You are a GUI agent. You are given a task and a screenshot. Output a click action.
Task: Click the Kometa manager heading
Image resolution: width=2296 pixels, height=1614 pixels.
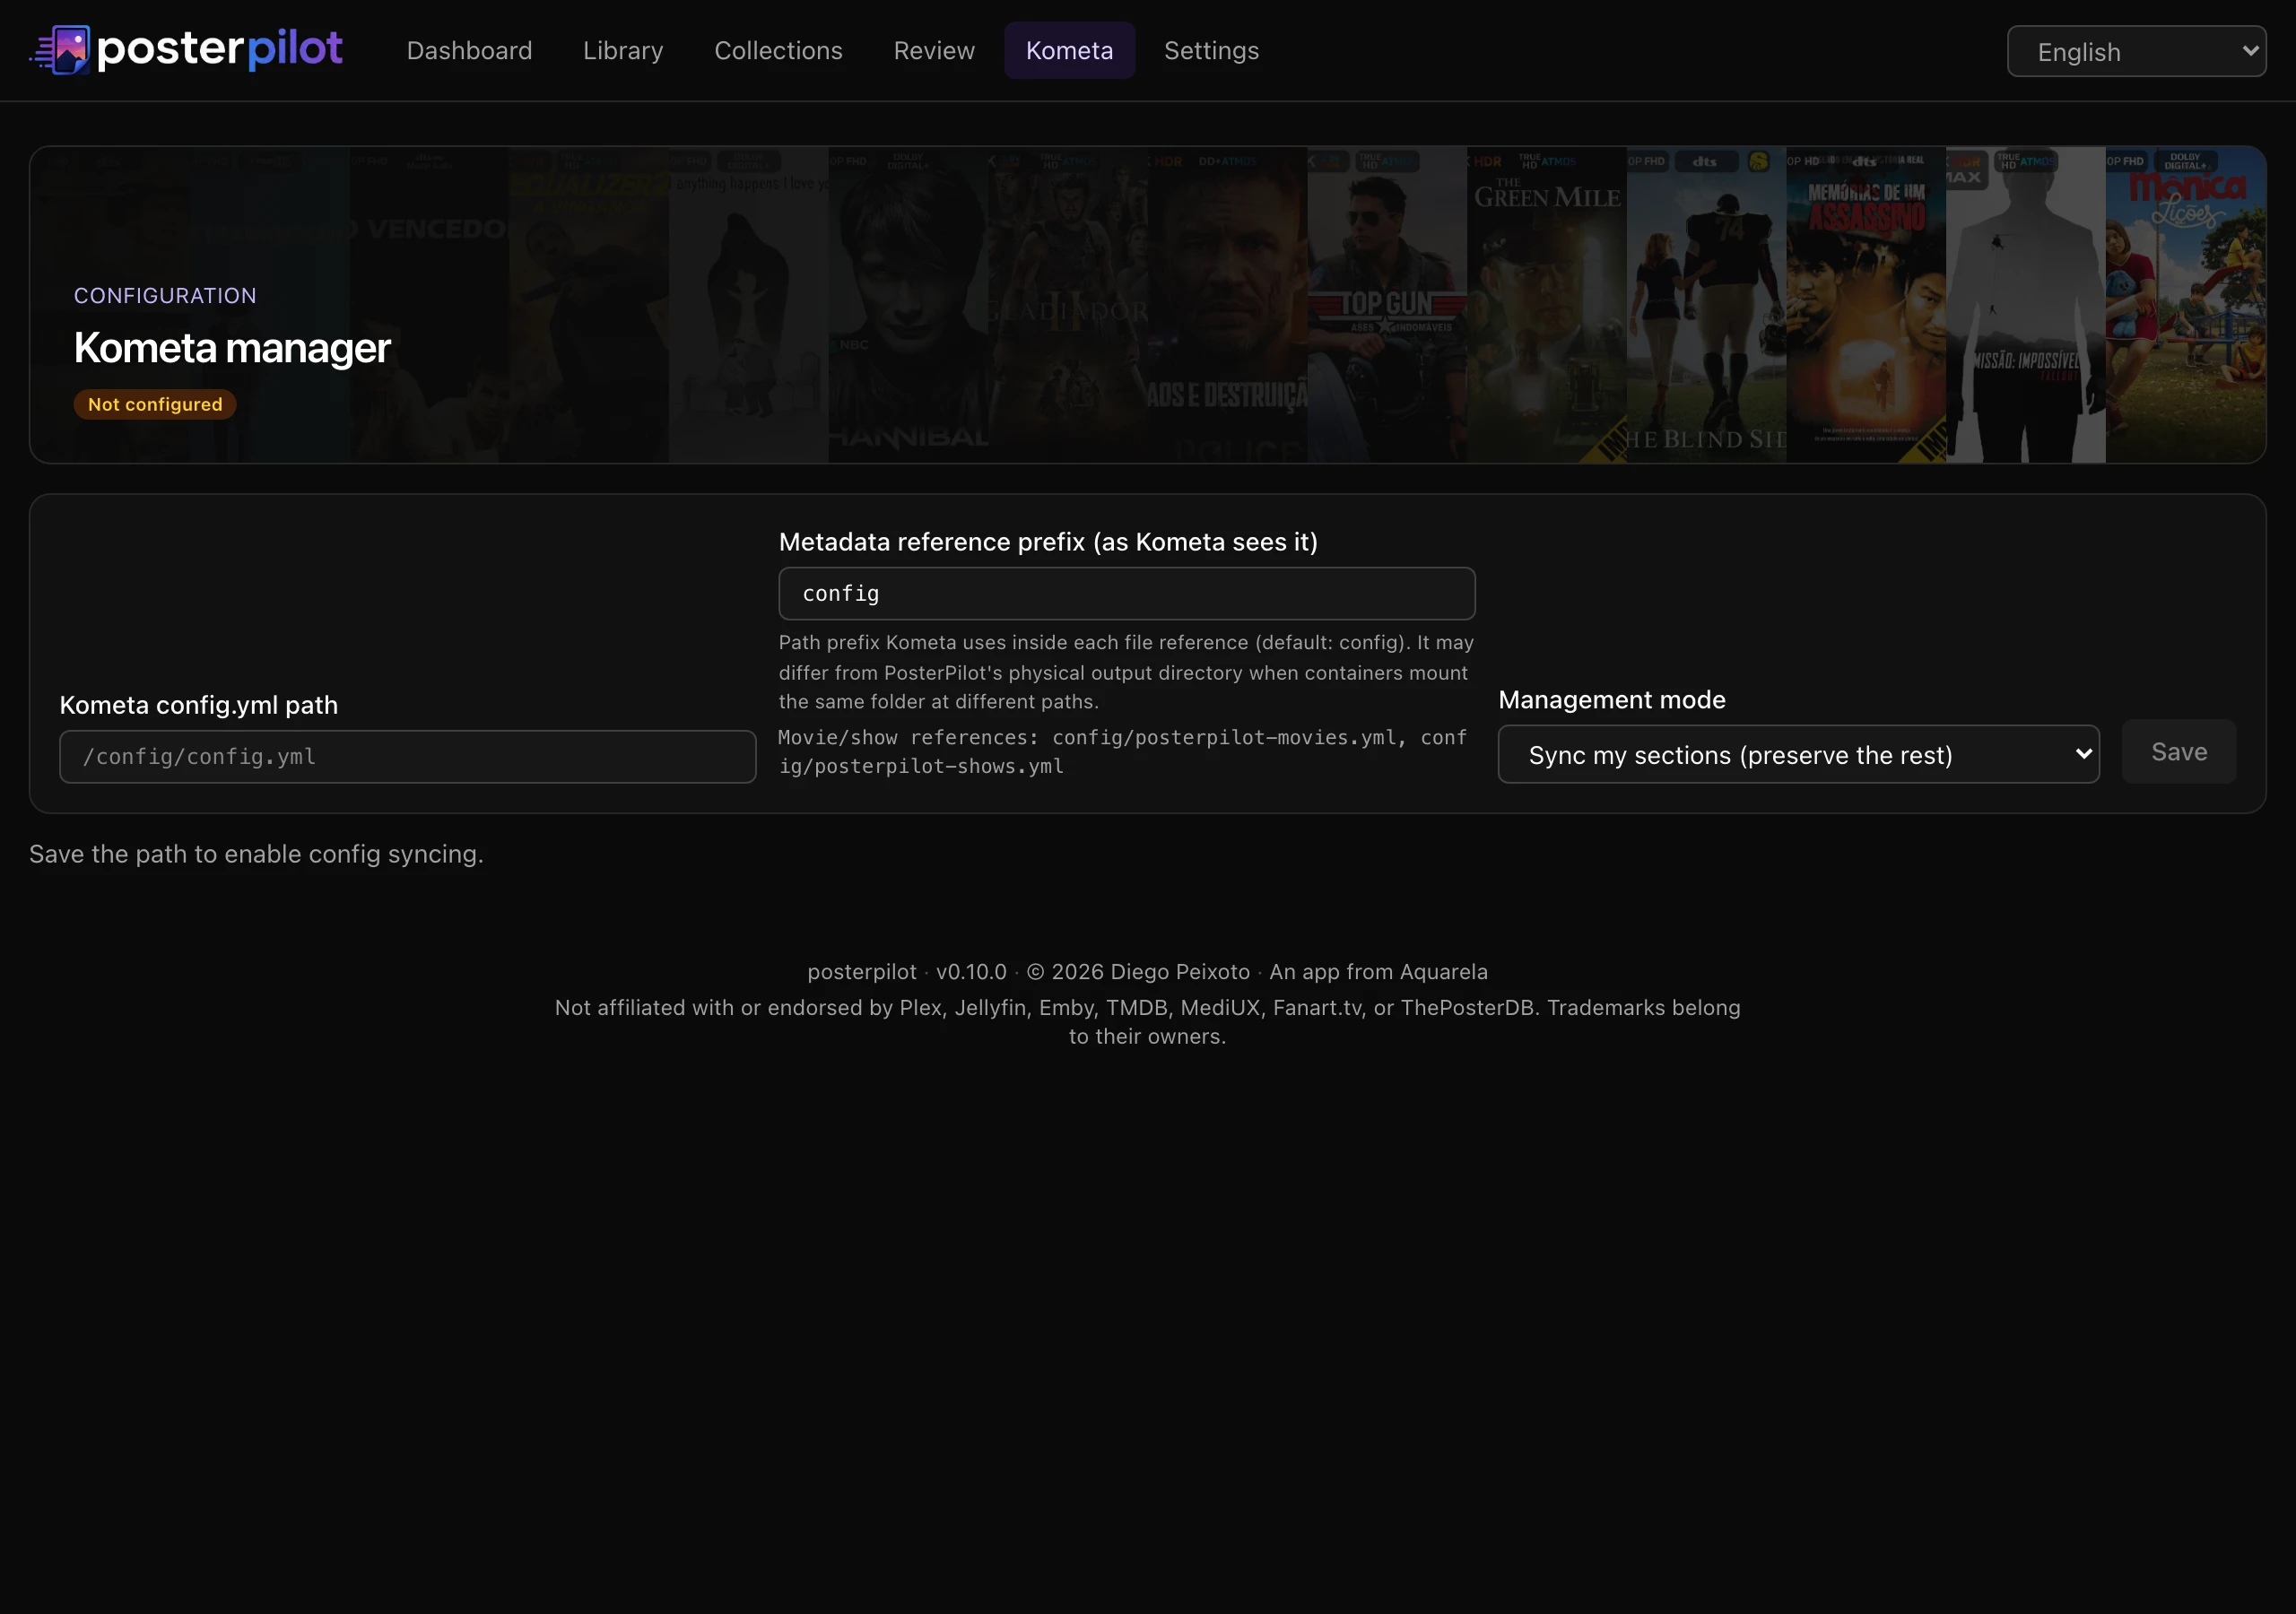click(x=232, y=348)
